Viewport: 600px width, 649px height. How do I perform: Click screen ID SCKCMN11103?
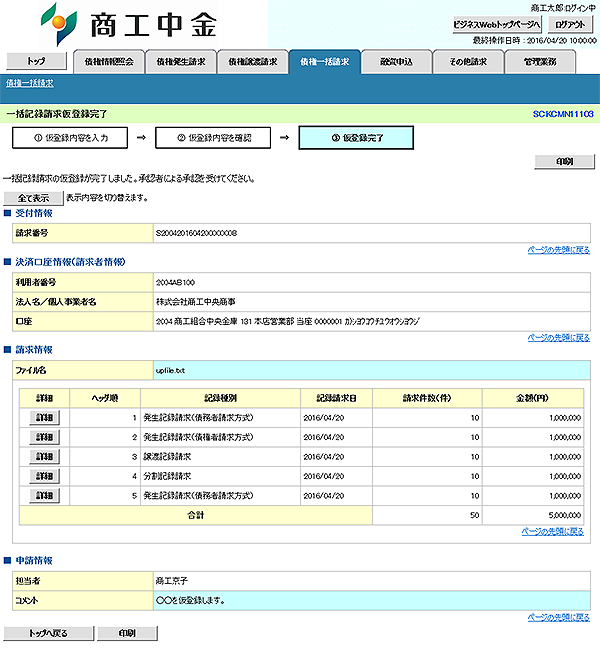(563, 114)
